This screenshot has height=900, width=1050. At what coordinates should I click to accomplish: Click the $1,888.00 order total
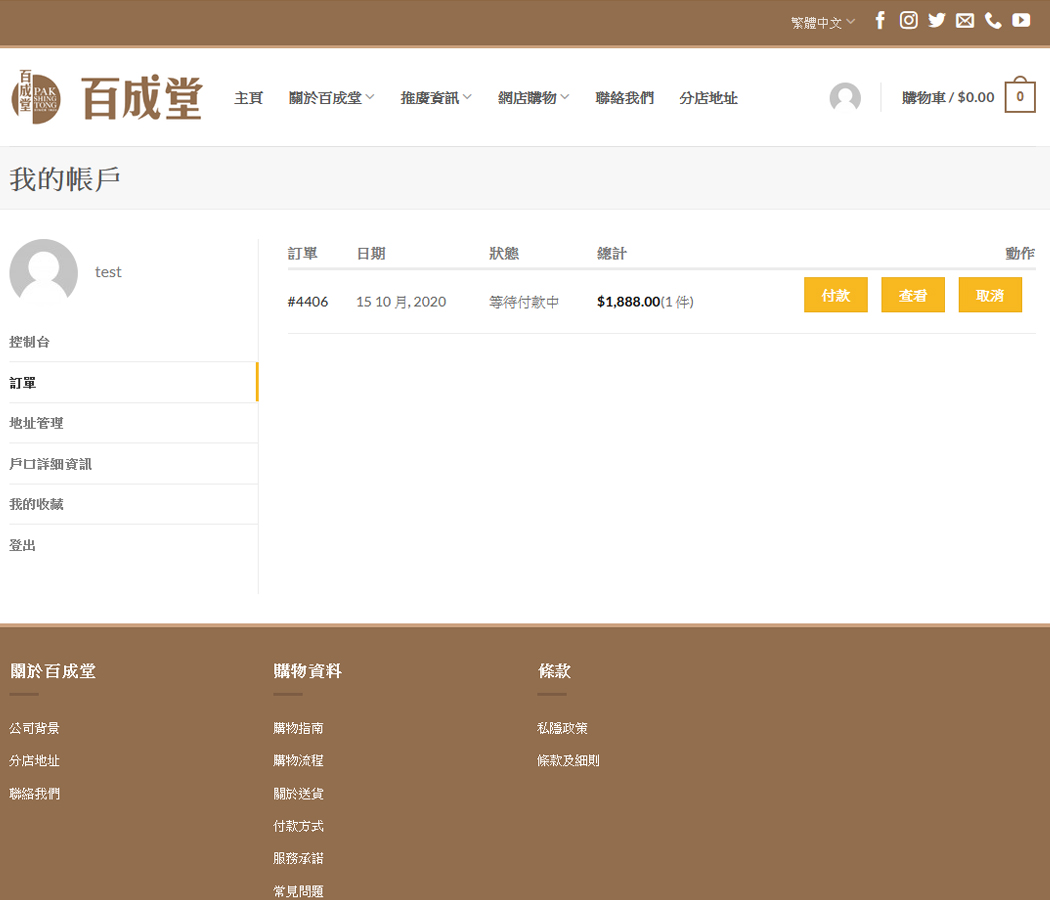click(x=629, y=301)
